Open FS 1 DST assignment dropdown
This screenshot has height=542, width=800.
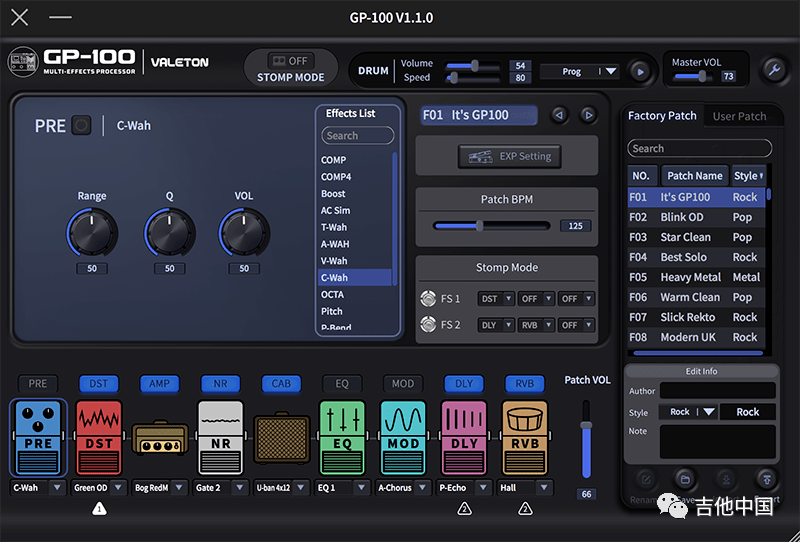click(496, 299)
